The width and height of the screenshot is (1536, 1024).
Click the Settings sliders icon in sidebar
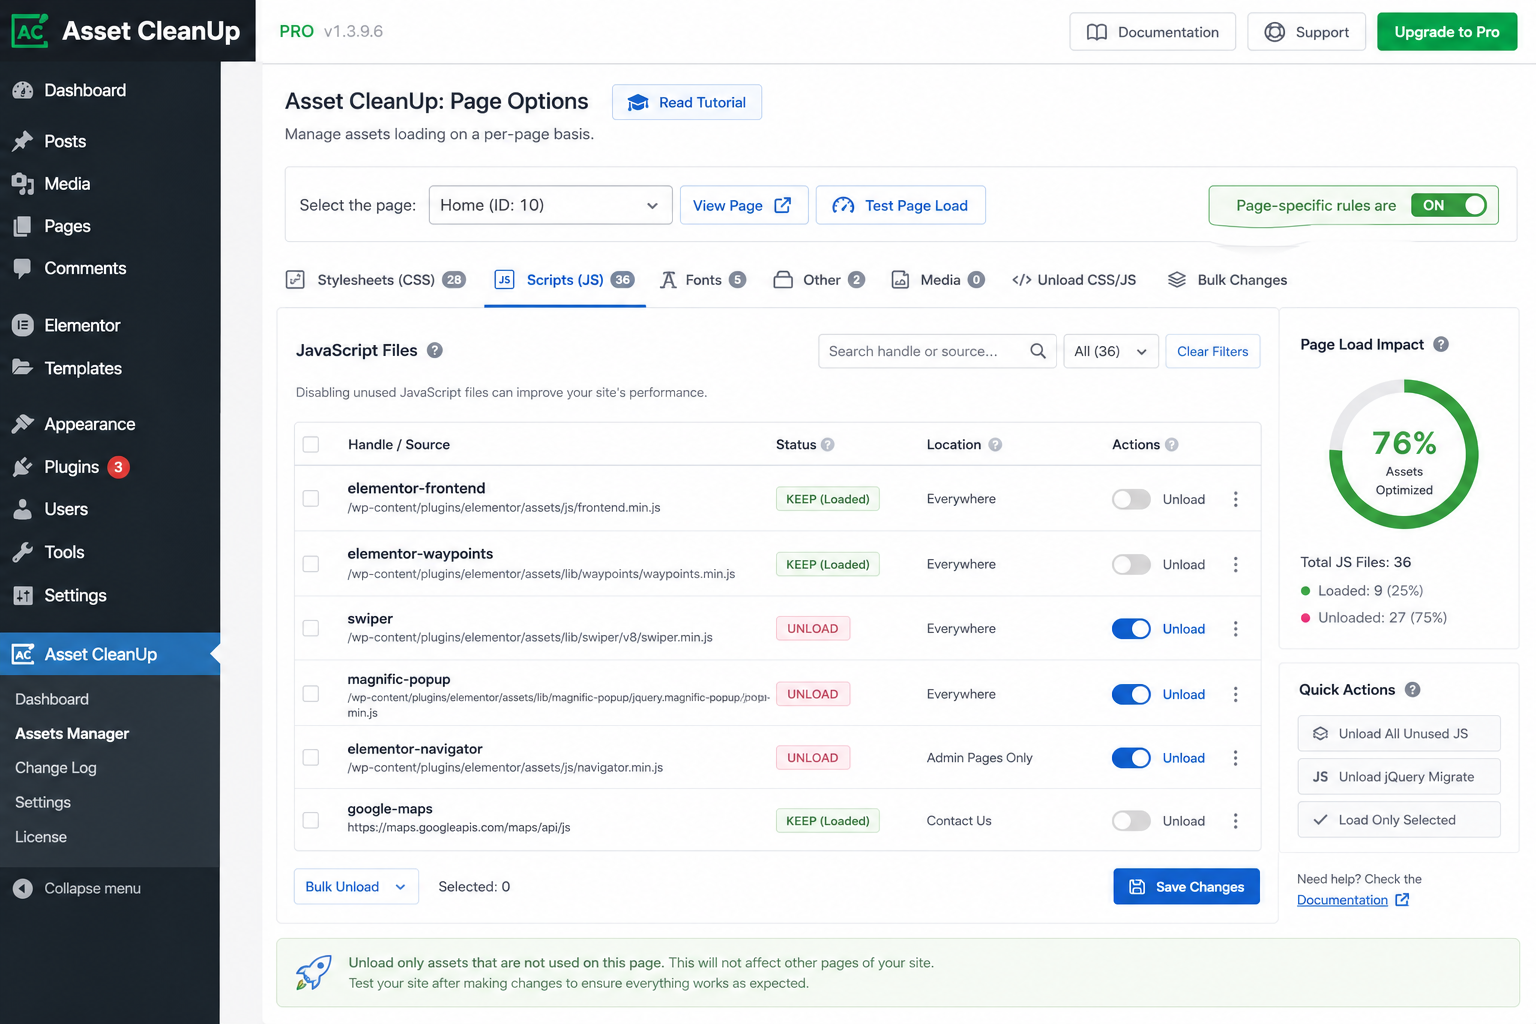point(23,595)
